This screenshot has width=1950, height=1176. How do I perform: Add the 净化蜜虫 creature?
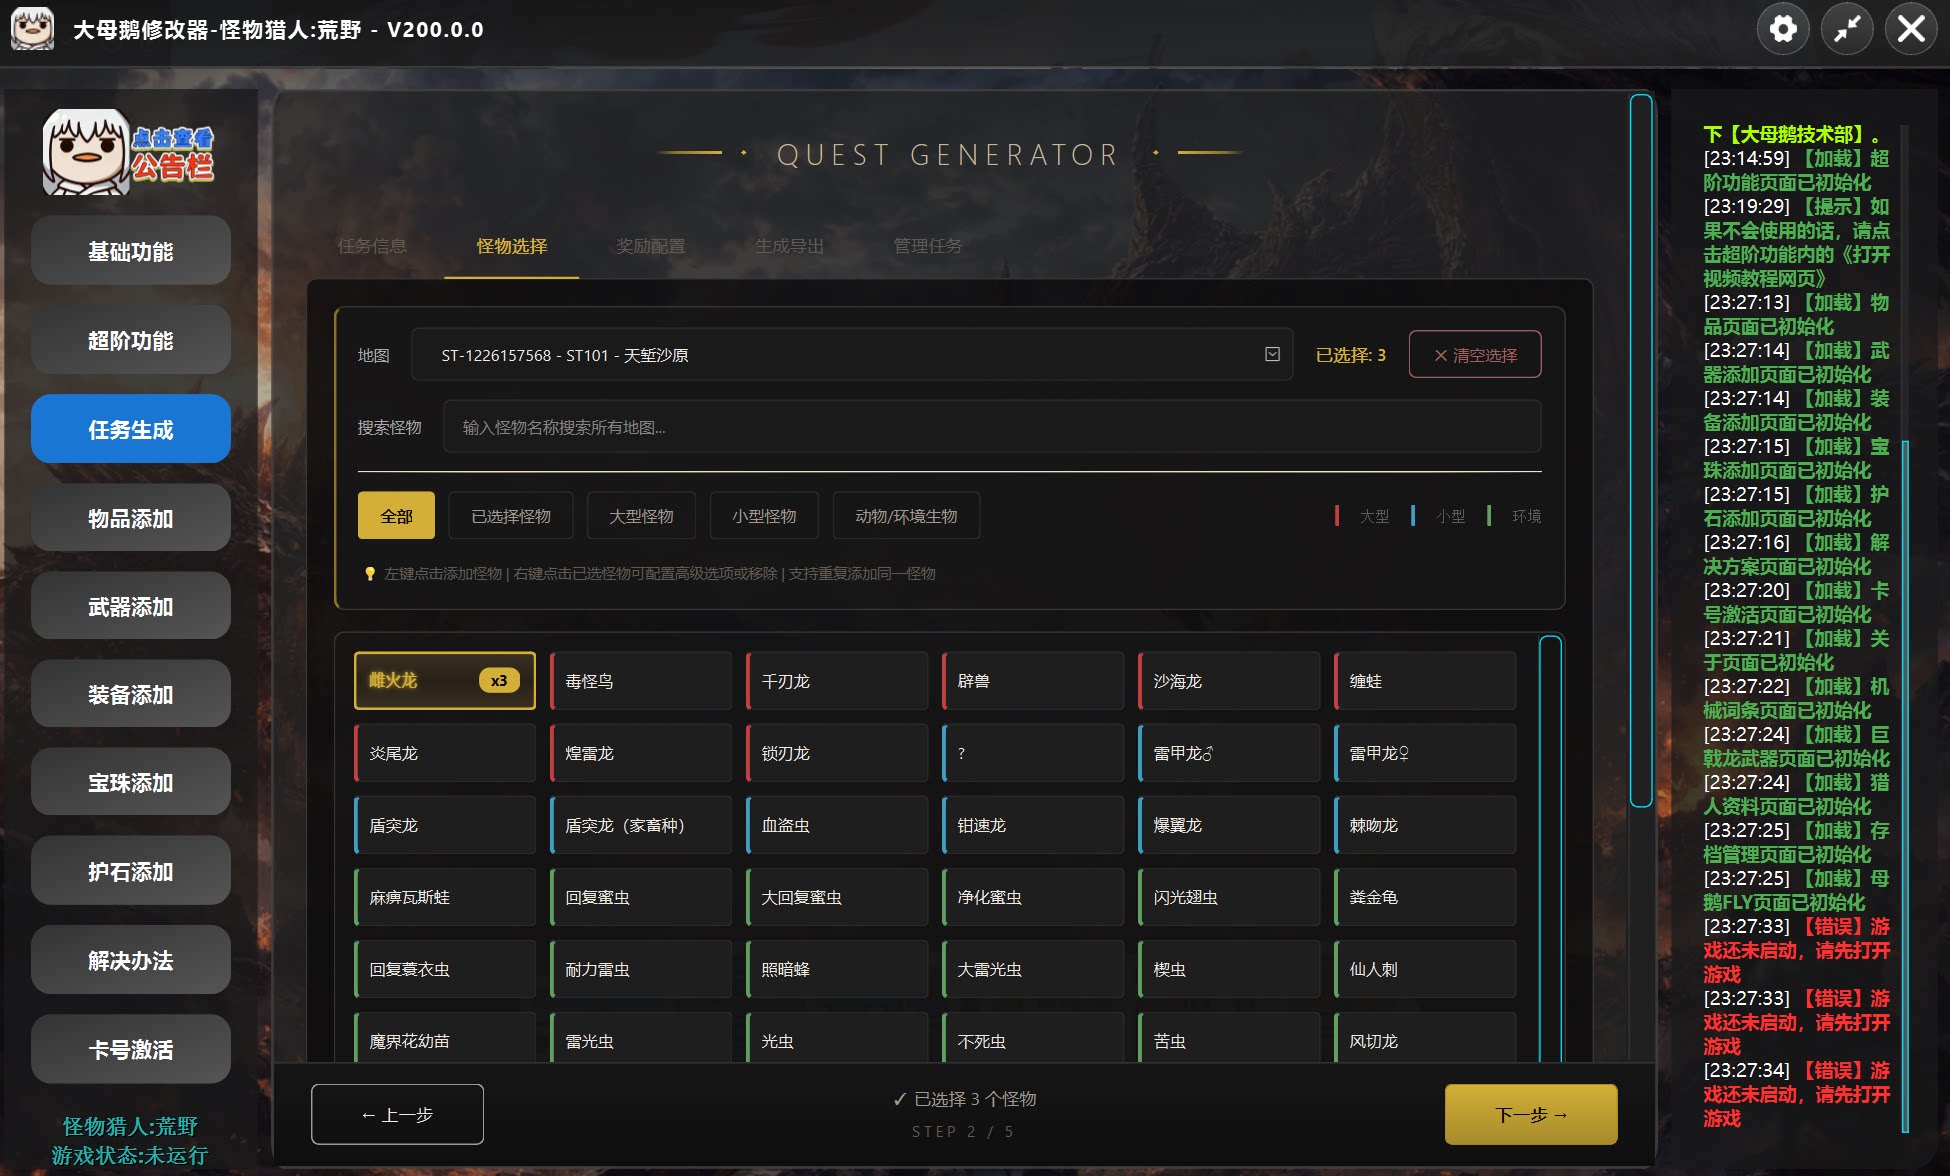point(1033,897)
